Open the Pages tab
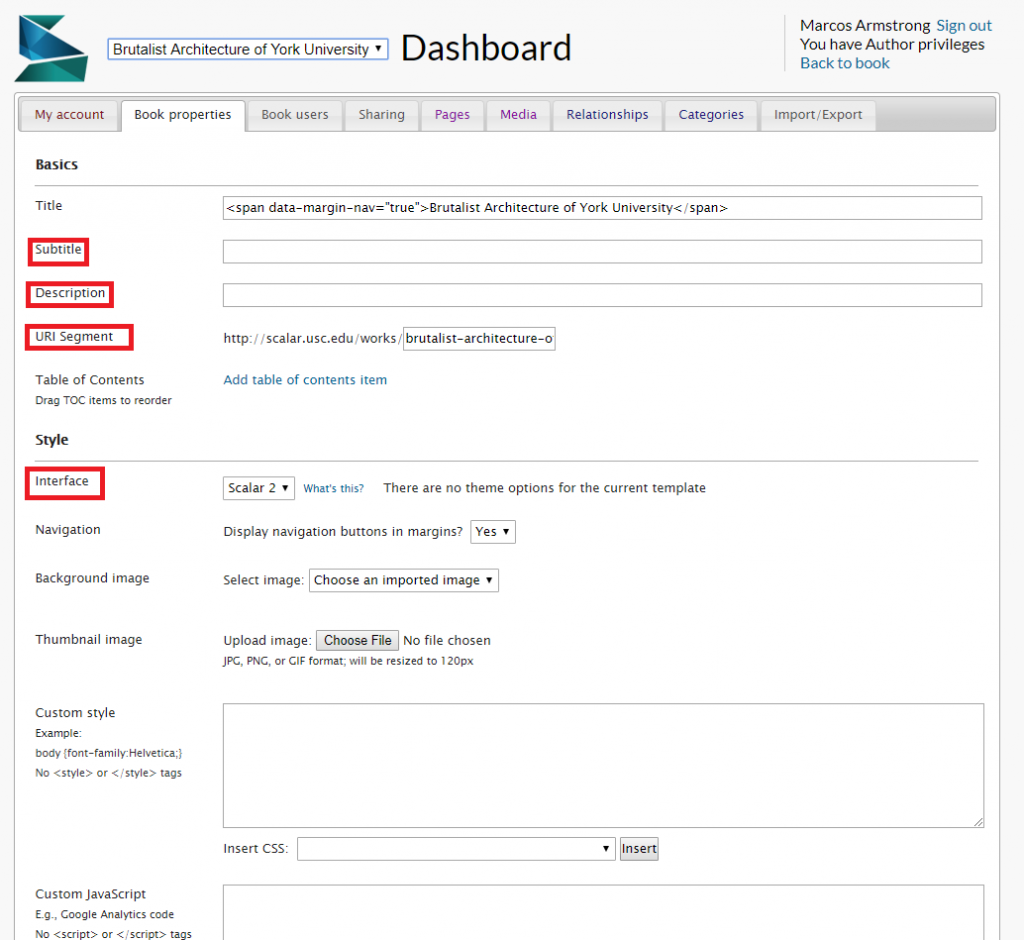The height and width of the screenshot is (940, 1024). tap(452, 115)
